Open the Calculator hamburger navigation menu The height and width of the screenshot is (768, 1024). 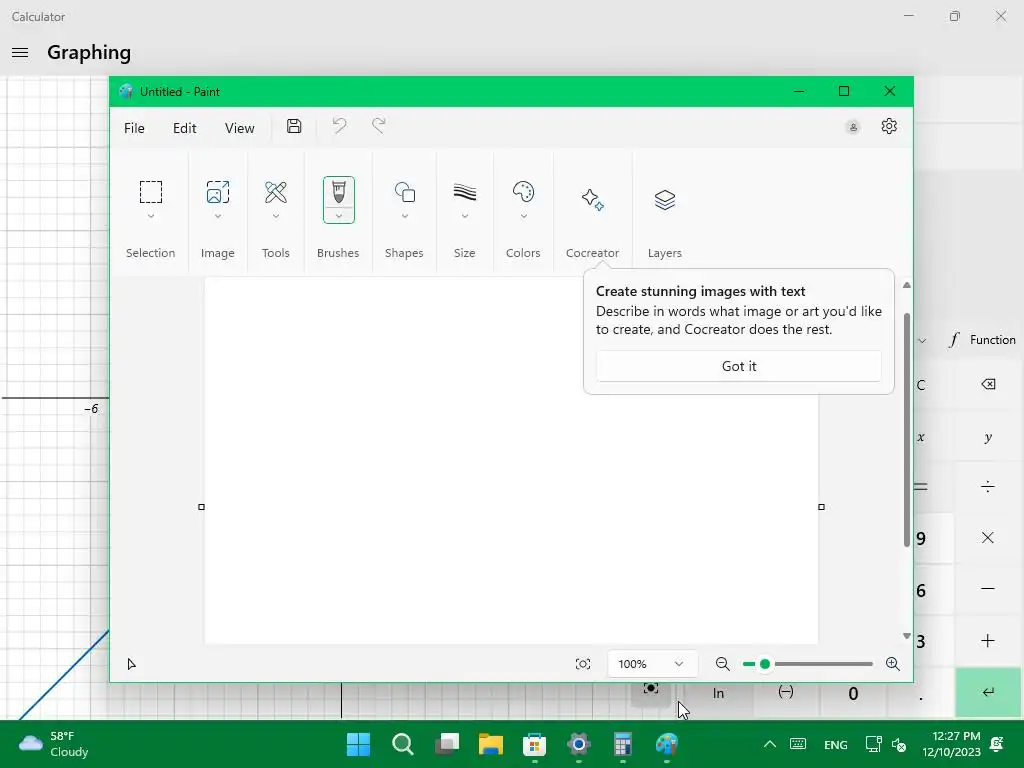20,52
